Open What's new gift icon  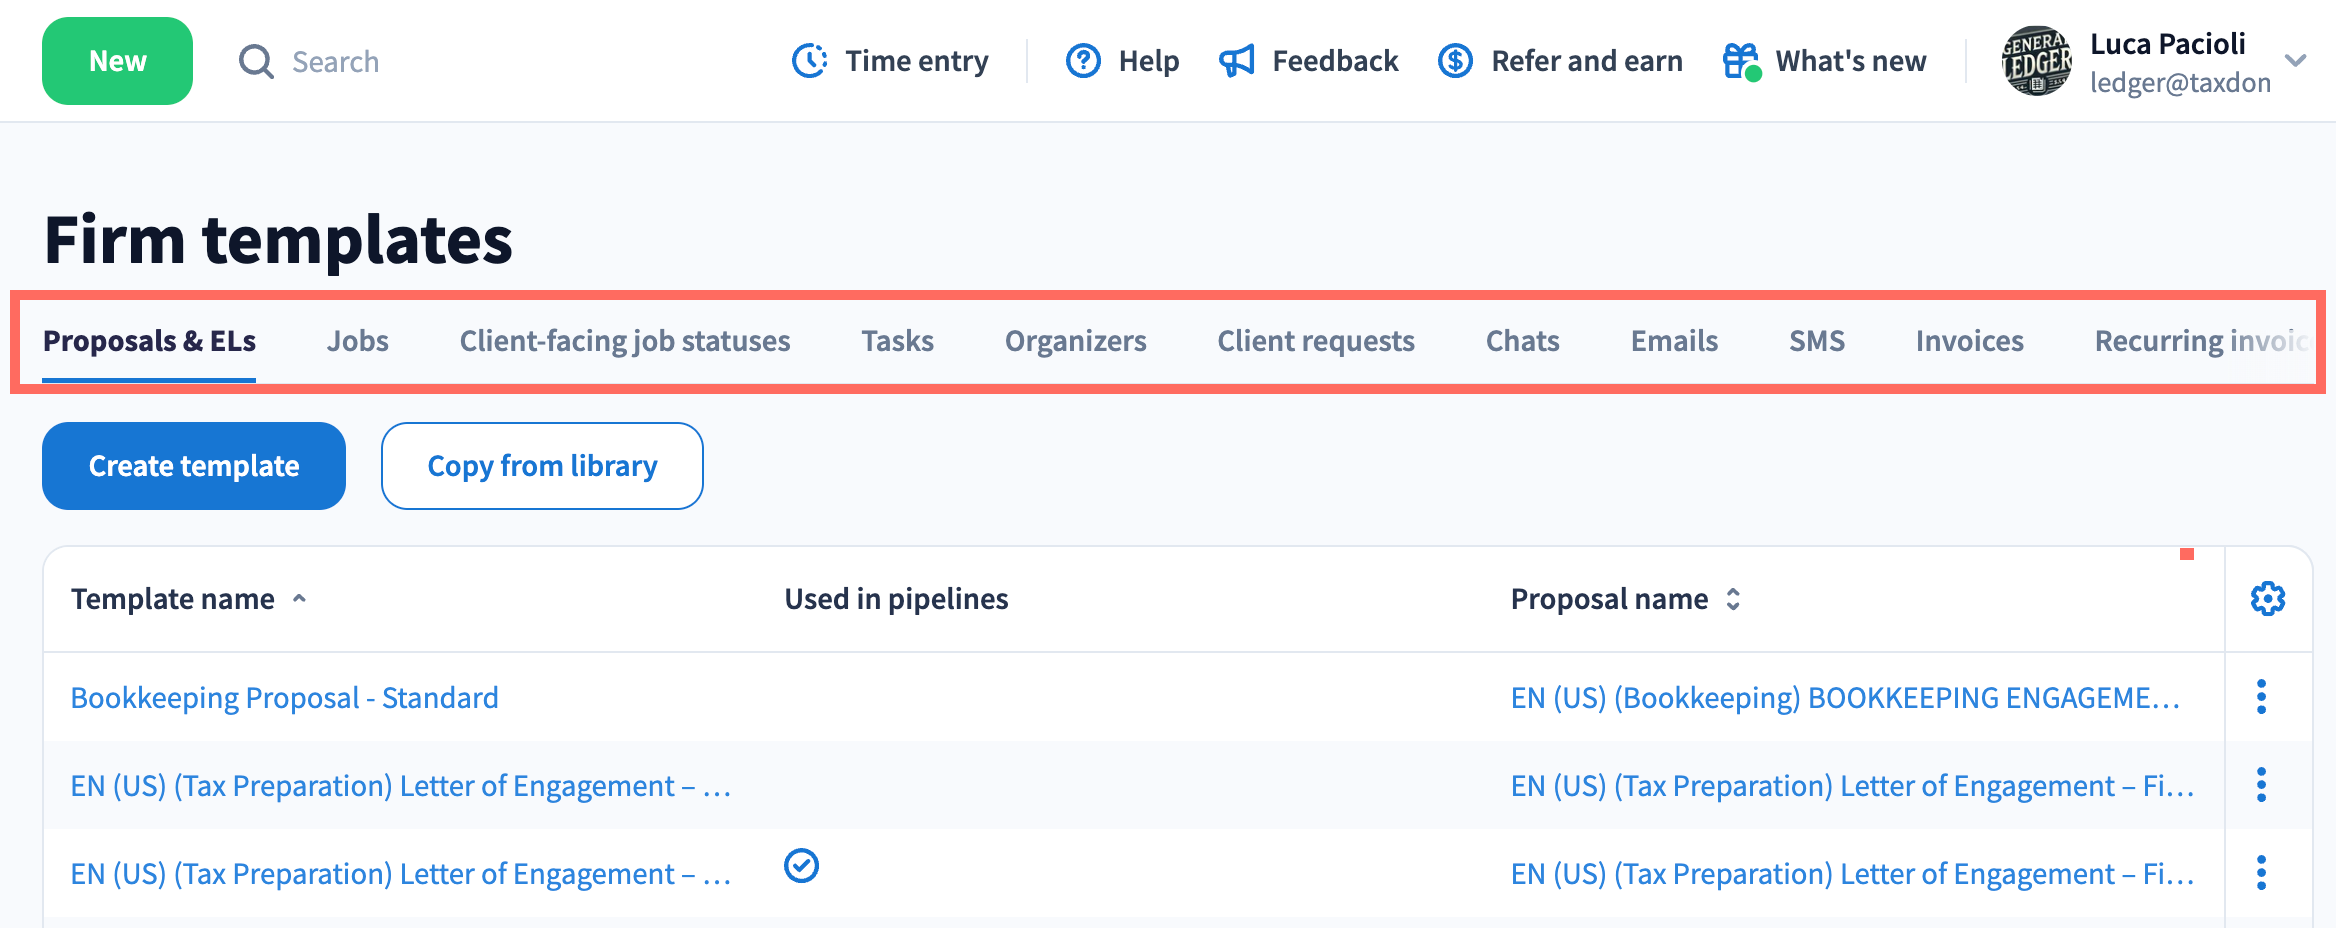click(x=1741, y=61)
